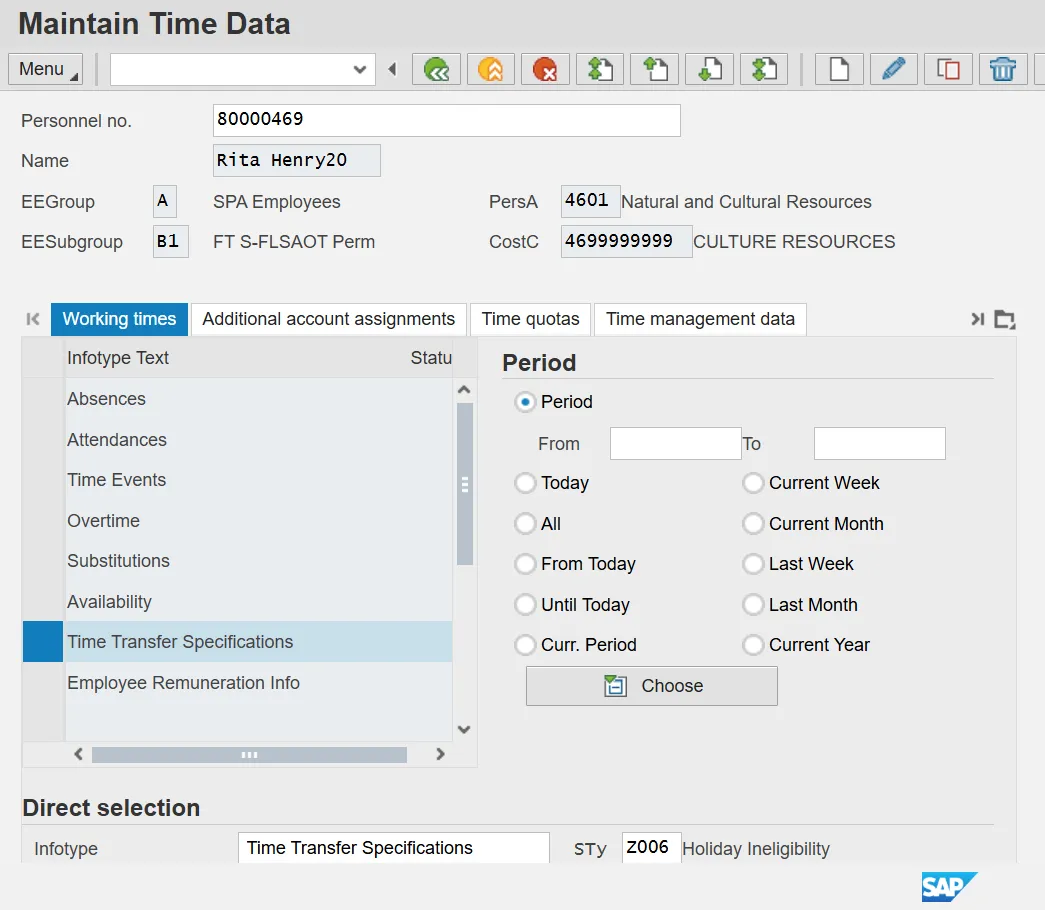Click the trash can Delete icon
This screenshot has width=1045, height=910.
point(1002,69)
